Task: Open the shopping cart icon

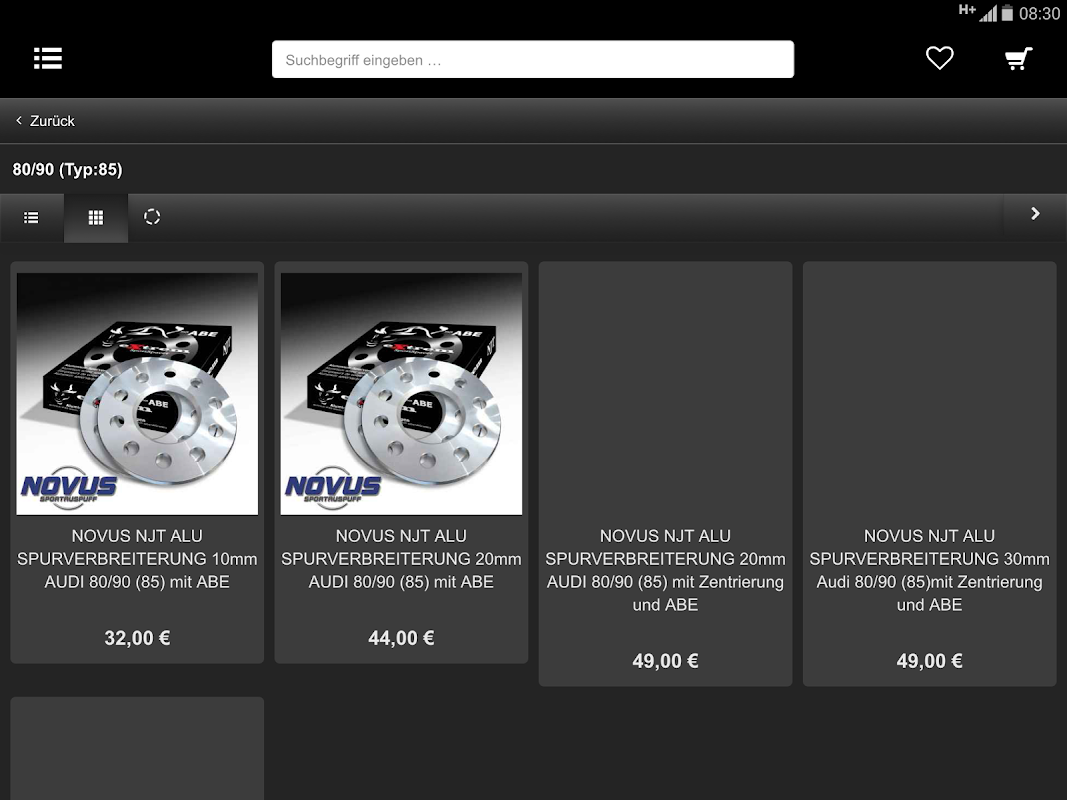Action: click(1018, 59)
